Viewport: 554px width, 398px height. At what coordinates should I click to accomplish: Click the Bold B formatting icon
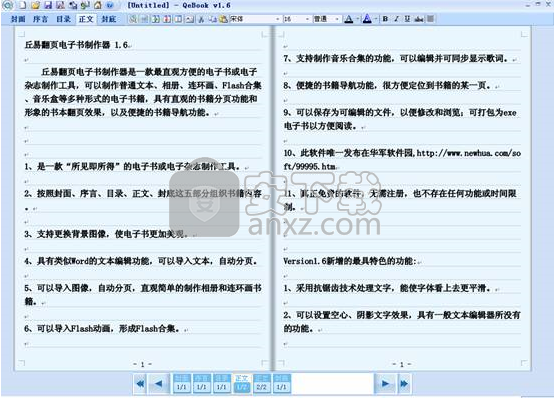(385, 19)
